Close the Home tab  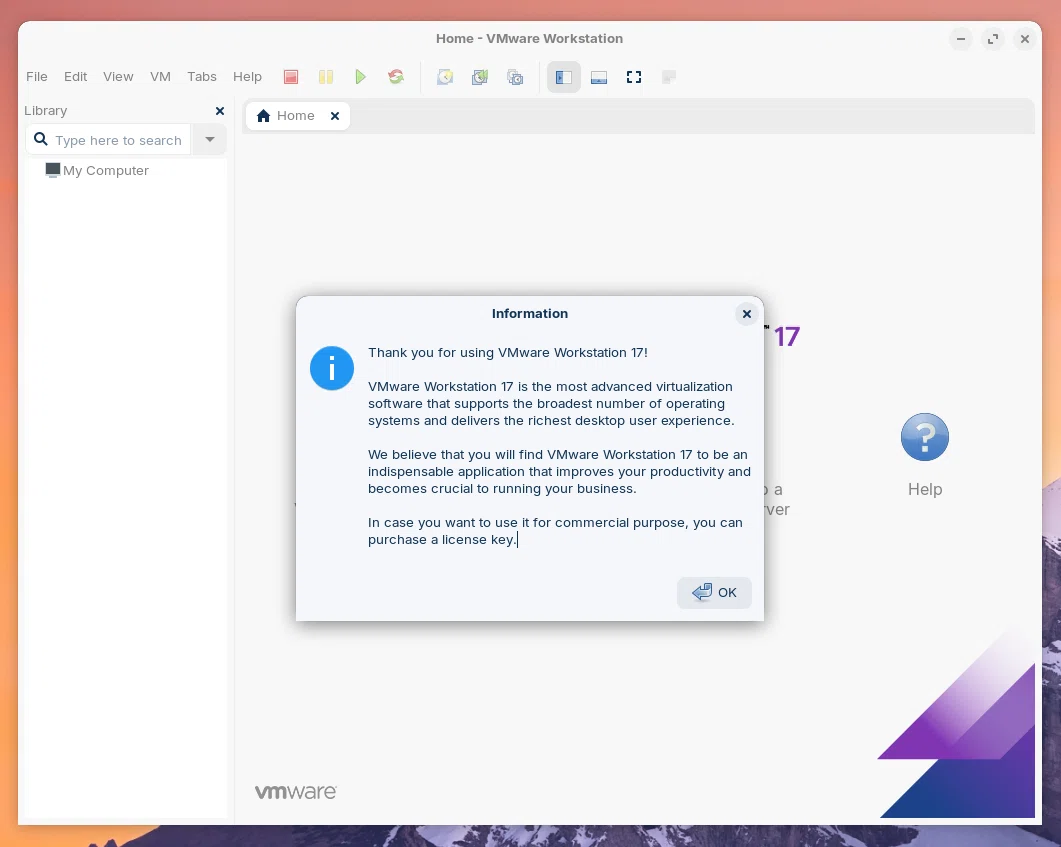click(x=335, y=116)
